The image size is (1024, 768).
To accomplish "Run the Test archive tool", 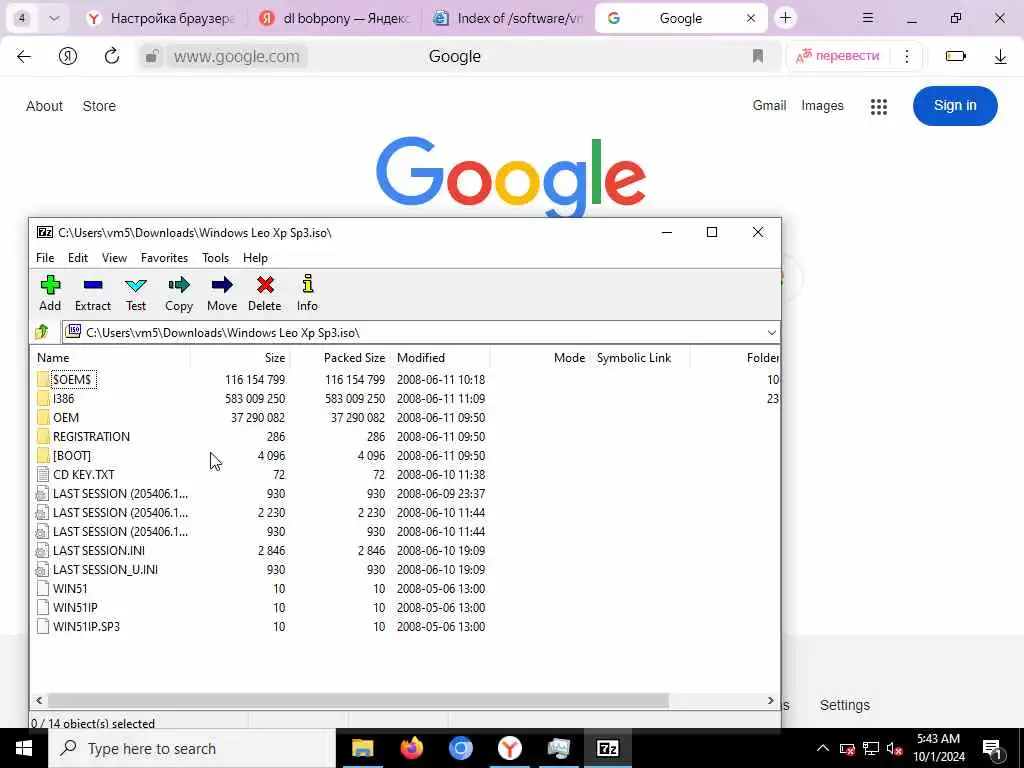I will pyautogui.click(x=136, y=285).
